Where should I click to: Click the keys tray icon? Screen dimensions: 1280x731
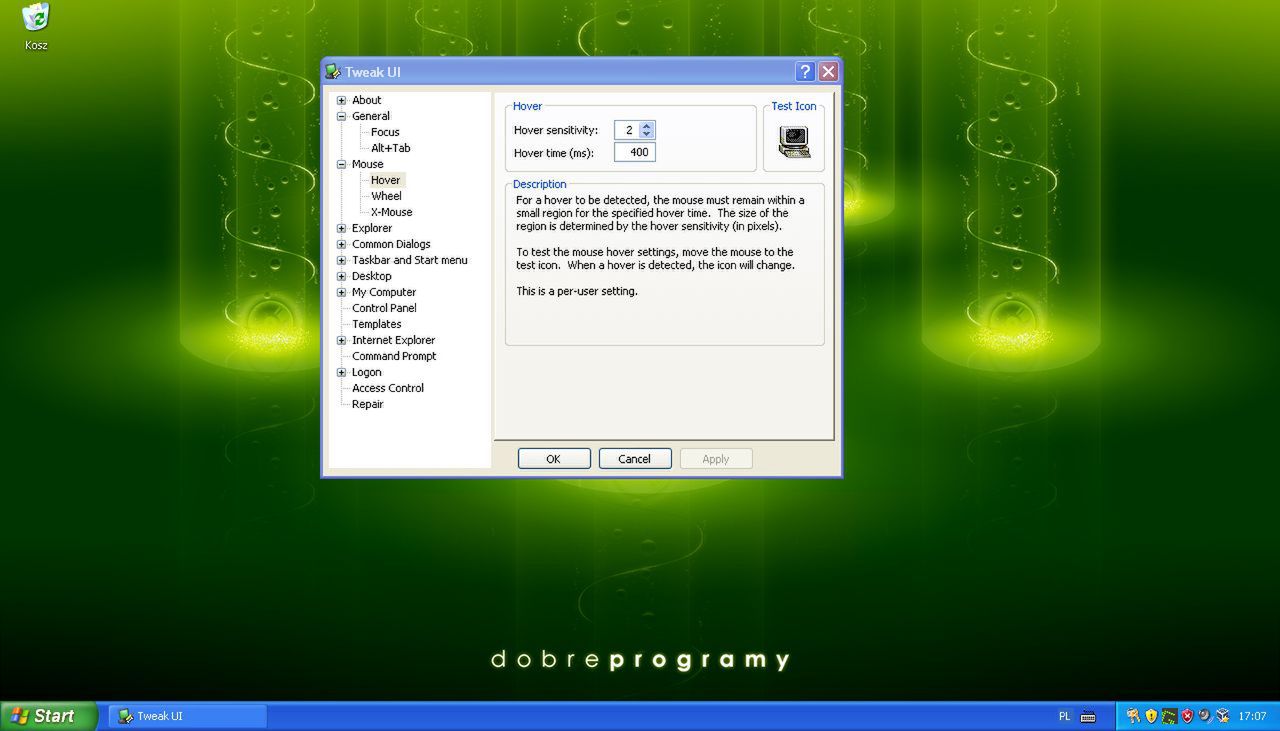click(x=1133, y=716)
